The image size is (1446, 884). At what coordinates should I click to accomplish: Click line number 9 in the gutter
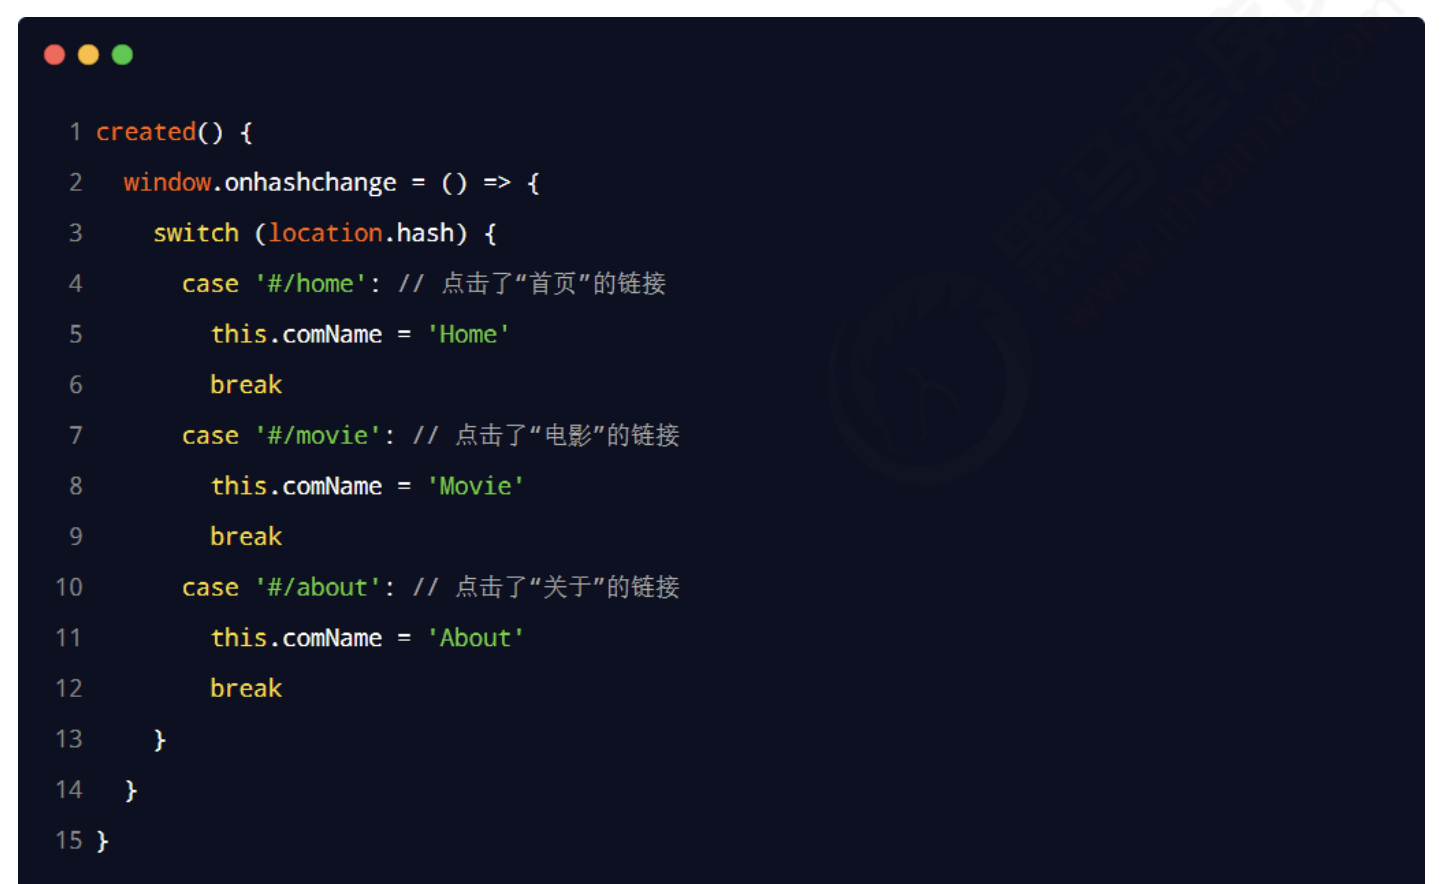tap(76, 537)
